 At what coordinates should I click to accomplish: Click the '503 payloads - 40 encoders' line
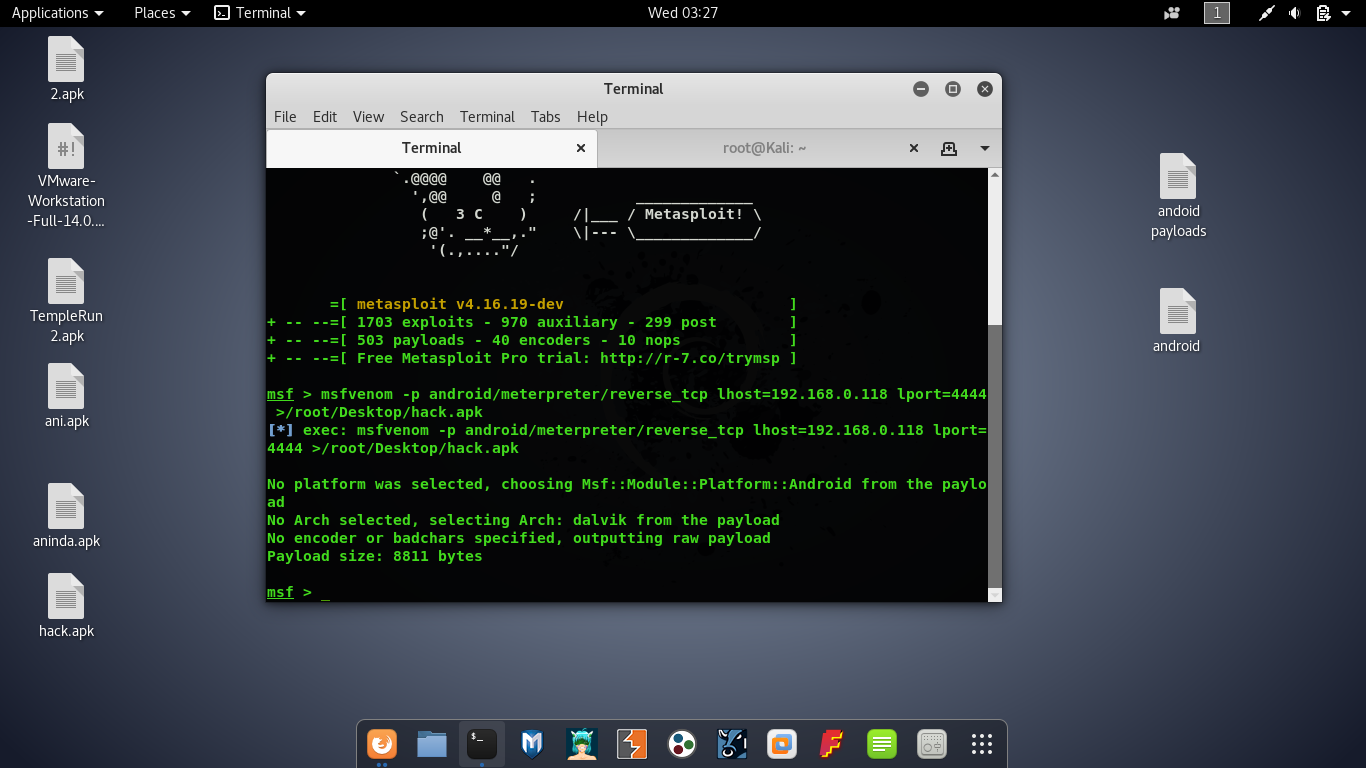point(518,340)
